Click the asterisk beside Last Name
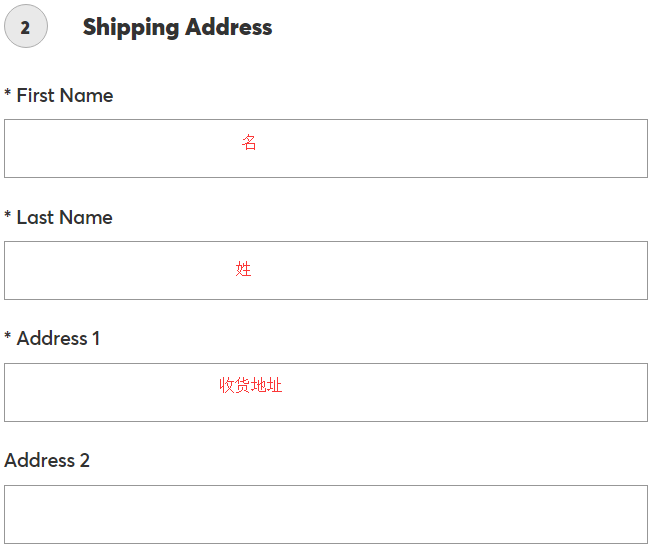This screenshot has width=655, height=556. coord(8,215)
